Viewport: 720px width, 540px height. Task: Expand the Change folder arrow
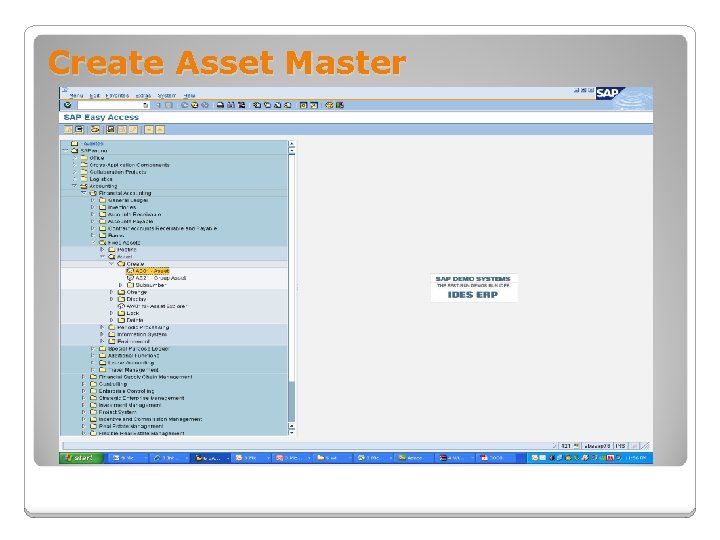(x=112, y=292)
